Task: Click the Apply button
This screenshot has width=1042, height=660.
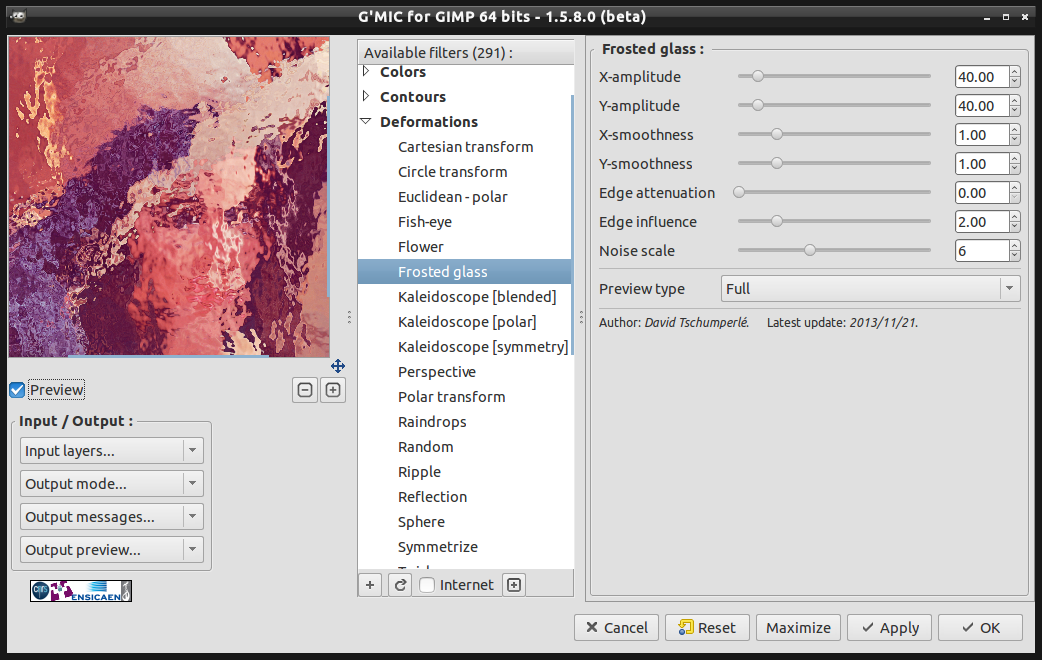Action: [889, 627]
